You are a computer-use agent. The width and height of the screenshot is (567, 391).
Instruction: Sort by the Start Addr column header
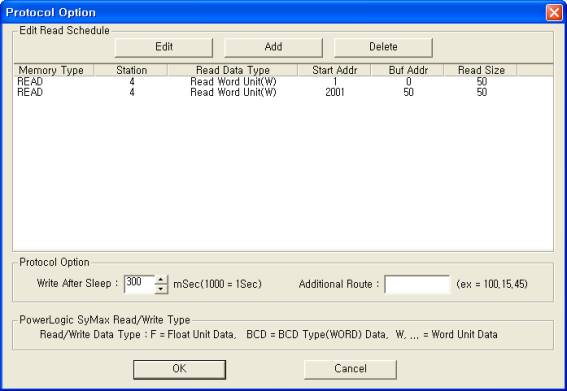point(334,70)
